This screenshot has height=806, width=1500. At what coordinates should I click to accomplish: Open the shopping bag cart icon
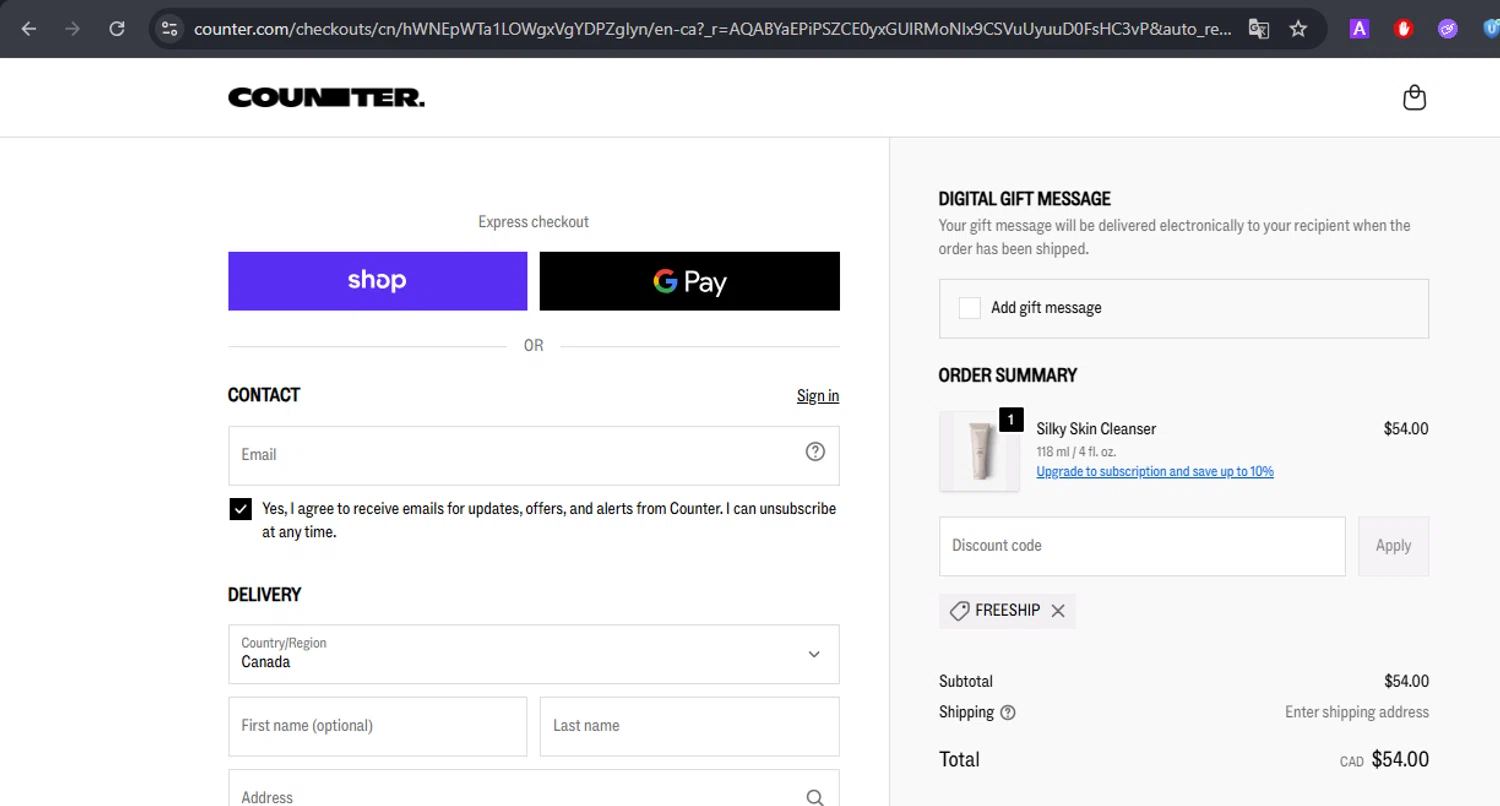[1414, 97]
